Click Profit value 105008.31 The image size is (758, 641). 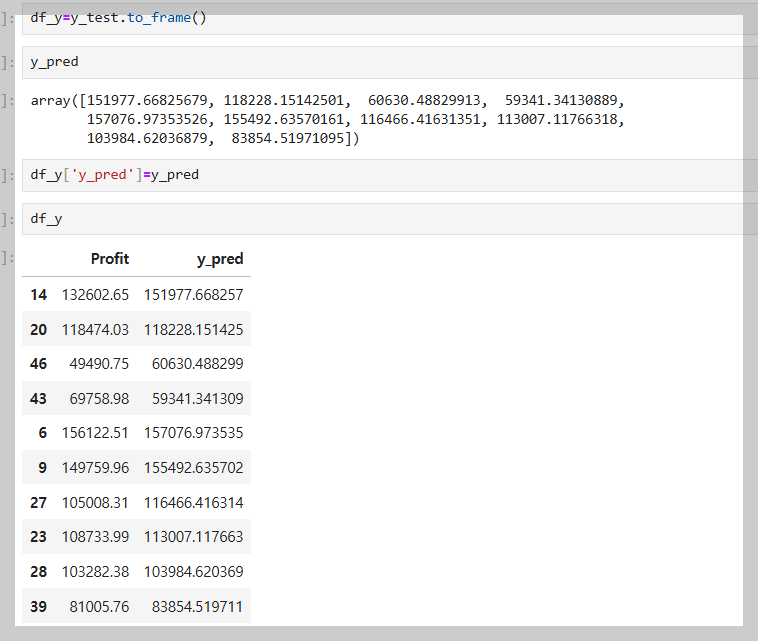pos(95,503)
